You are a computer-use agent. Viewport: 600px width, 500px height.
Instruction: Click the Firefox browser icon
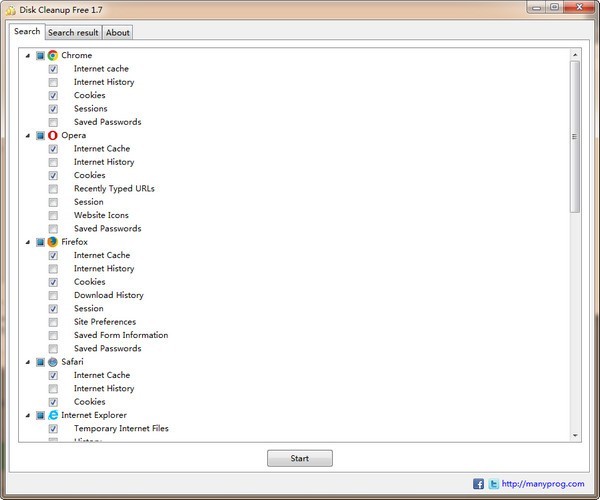point(53,242)
